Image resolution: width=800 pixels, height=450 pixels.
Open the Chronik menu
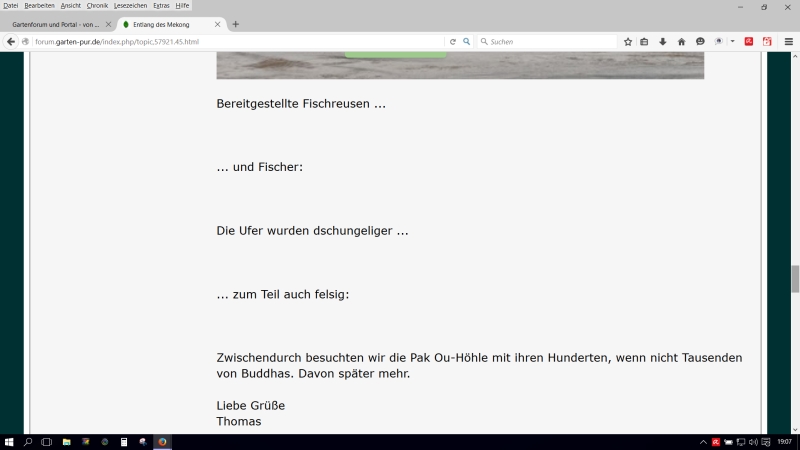click(97, 5)
